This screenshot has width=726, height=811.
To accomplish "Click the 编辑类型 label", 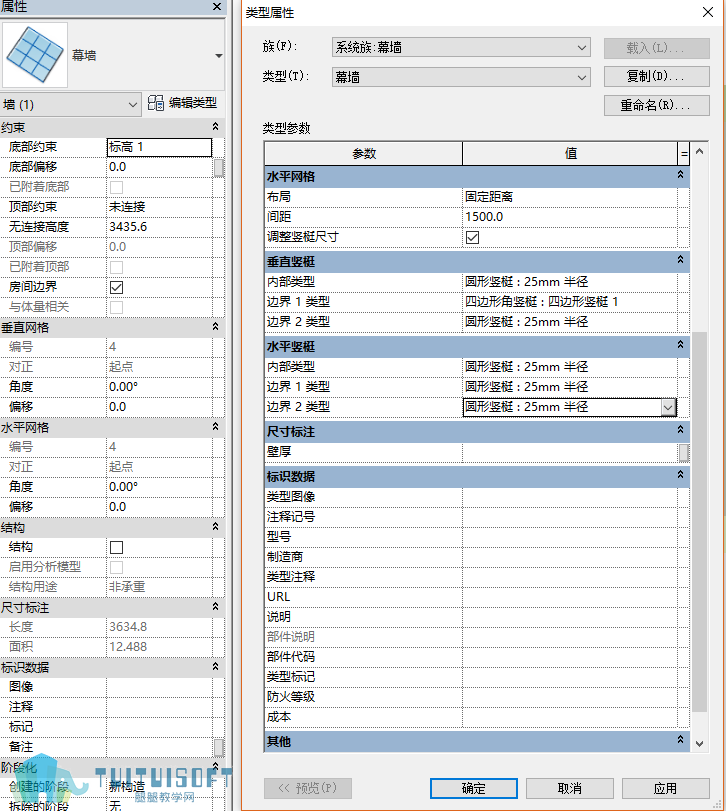I will click(x=193, y=103).
